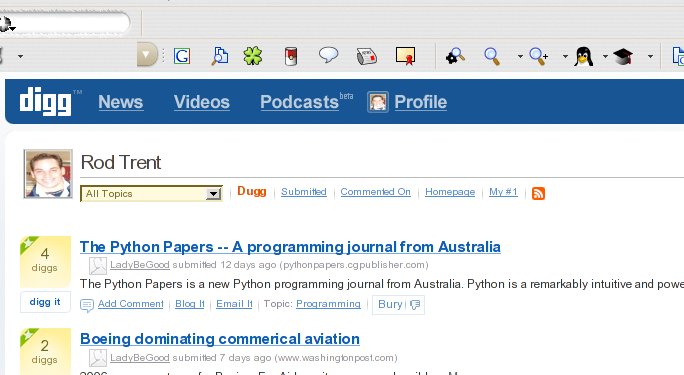The image size is (684, 375).
Task: Click Add Comment on Python Papers story
Action: [x=130, y=304]
